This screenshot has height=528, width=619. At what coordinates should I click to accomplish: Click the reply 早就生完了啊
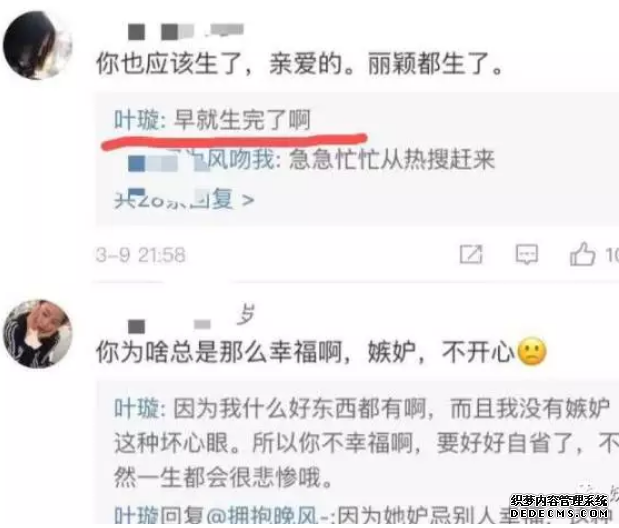coord(242,120)
